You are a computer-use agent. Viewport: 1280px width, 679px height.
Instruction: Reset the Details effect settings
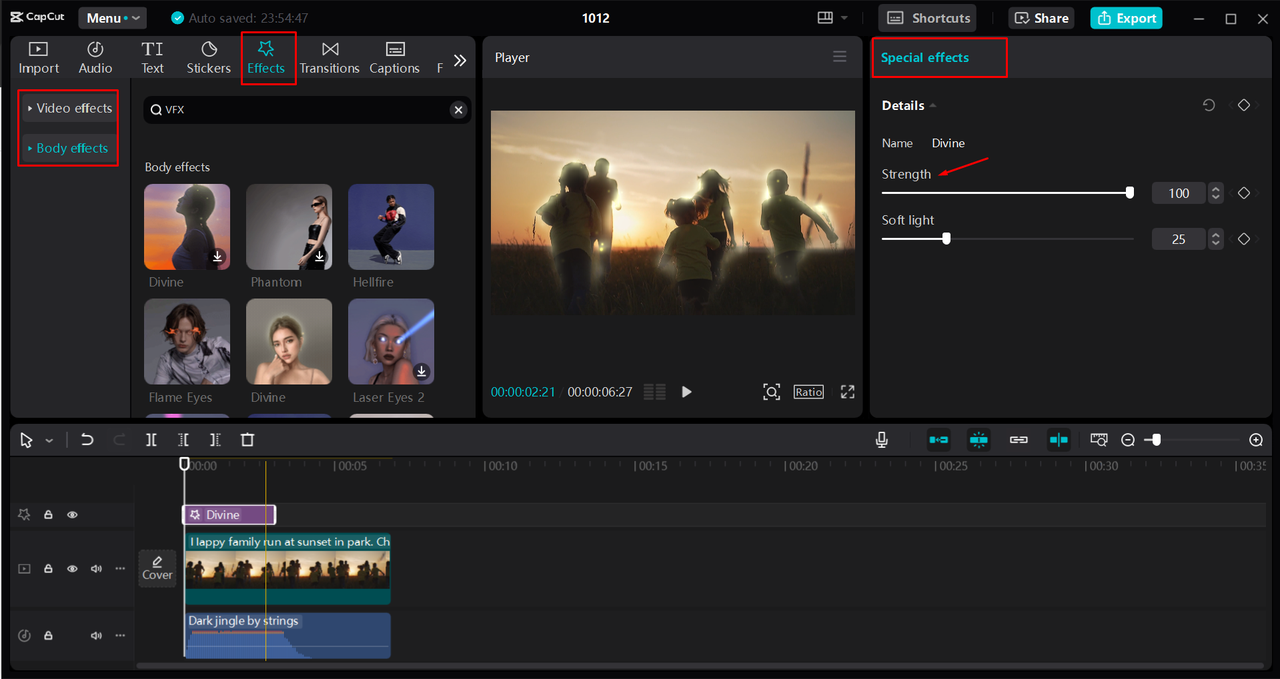tap(1209, 105)
